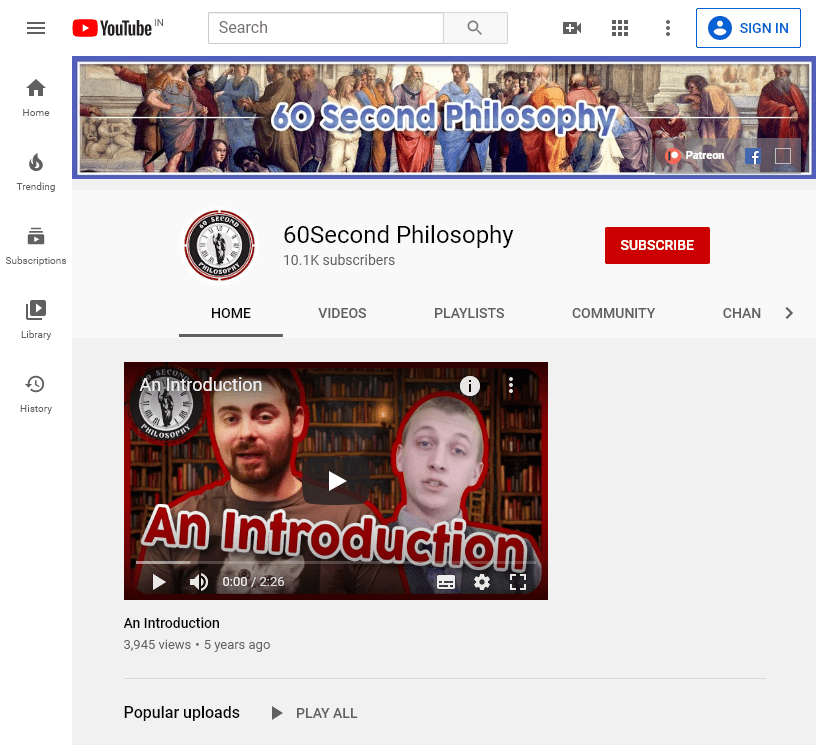
Task: Click the channel banner image
Action: point(444,118)
